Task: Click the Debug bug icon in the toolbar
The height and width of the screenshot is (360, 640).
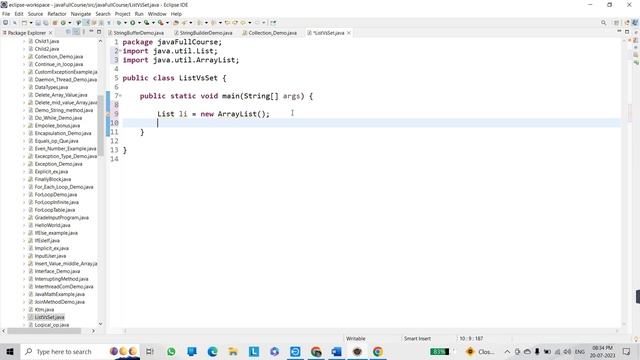Action: tap(118, 22)
